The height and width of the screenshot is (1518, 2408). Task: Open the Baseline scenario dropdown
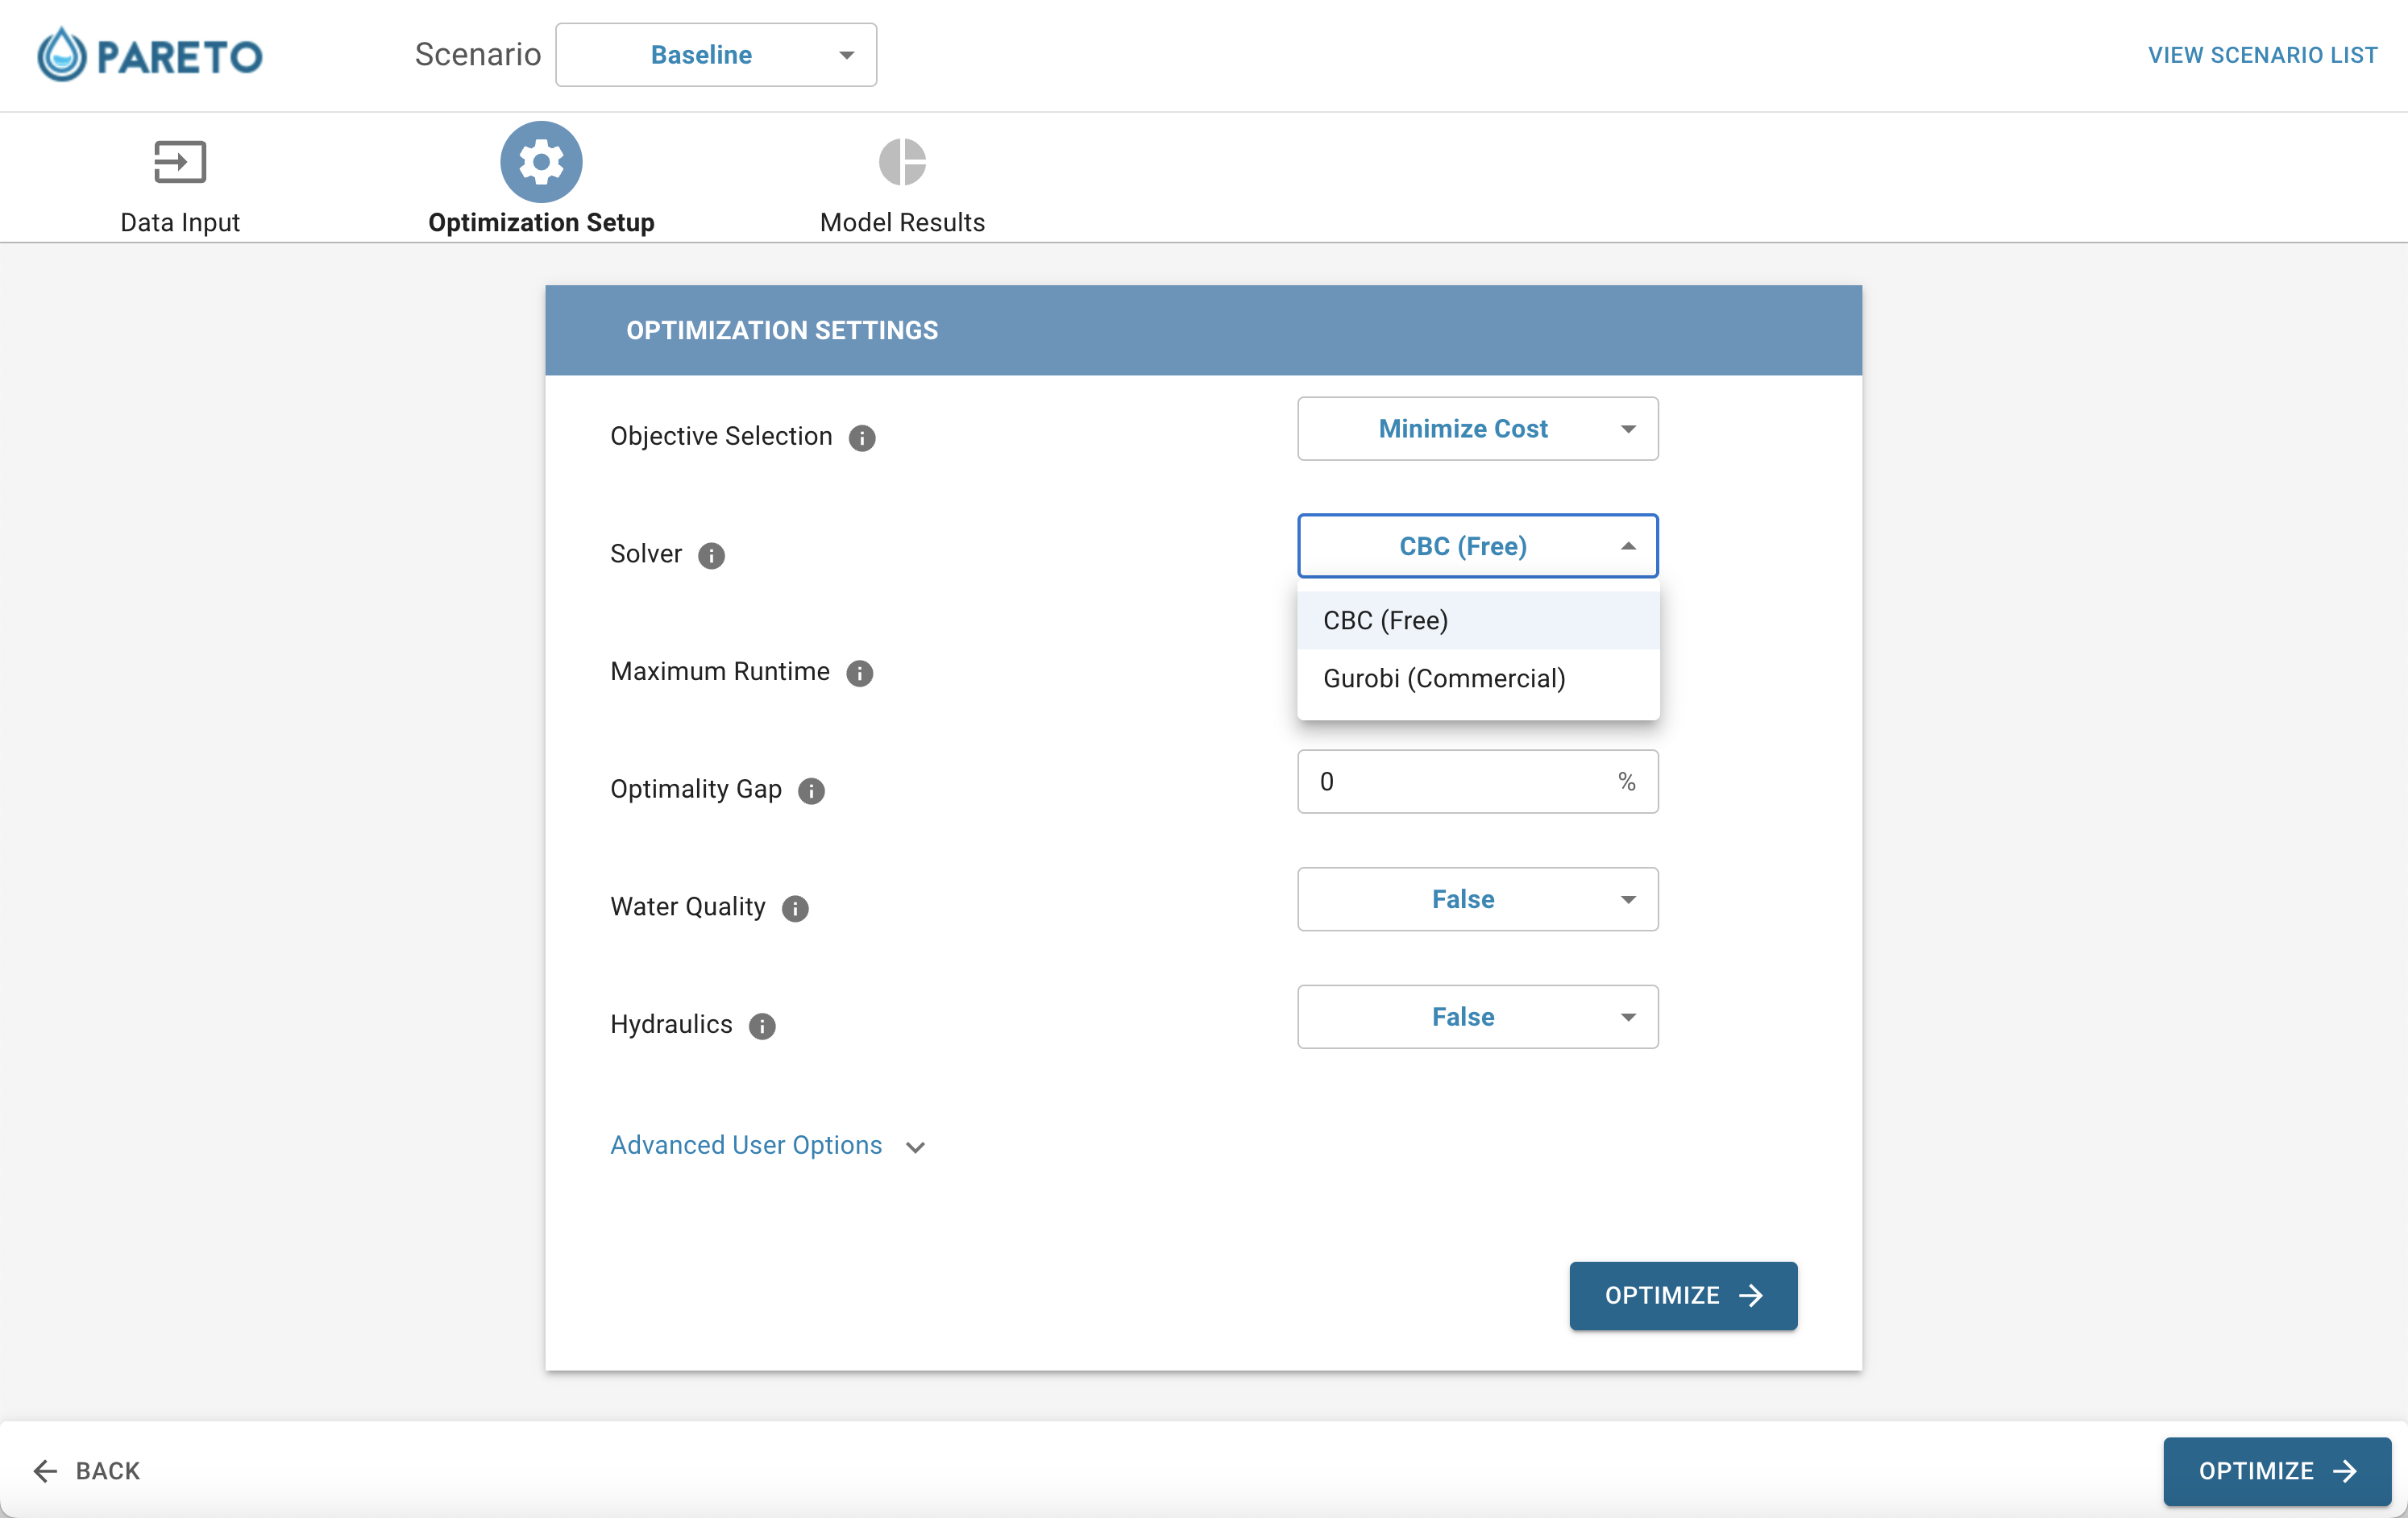(x=716, y=55)
